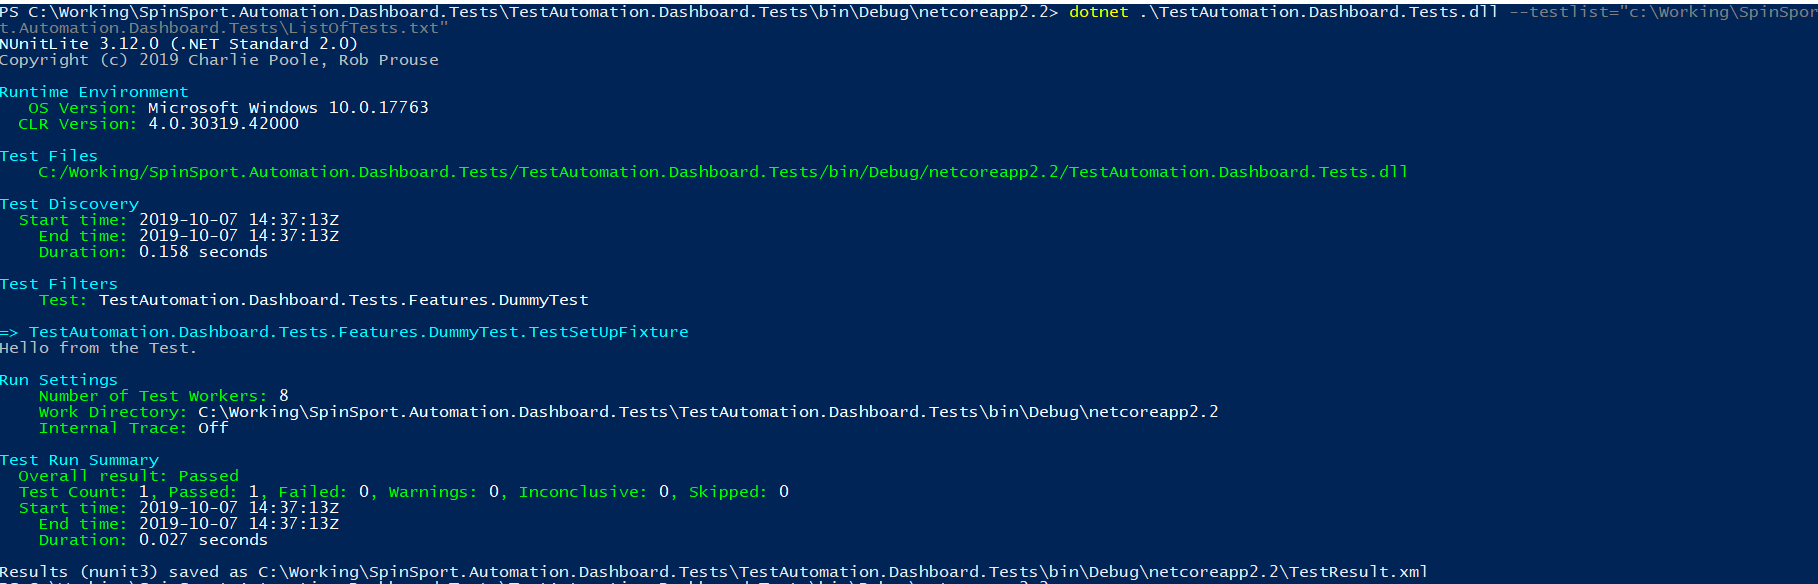1818x584 pixels.
Task: Click the Work Directory path
Action: coord(708,412)
